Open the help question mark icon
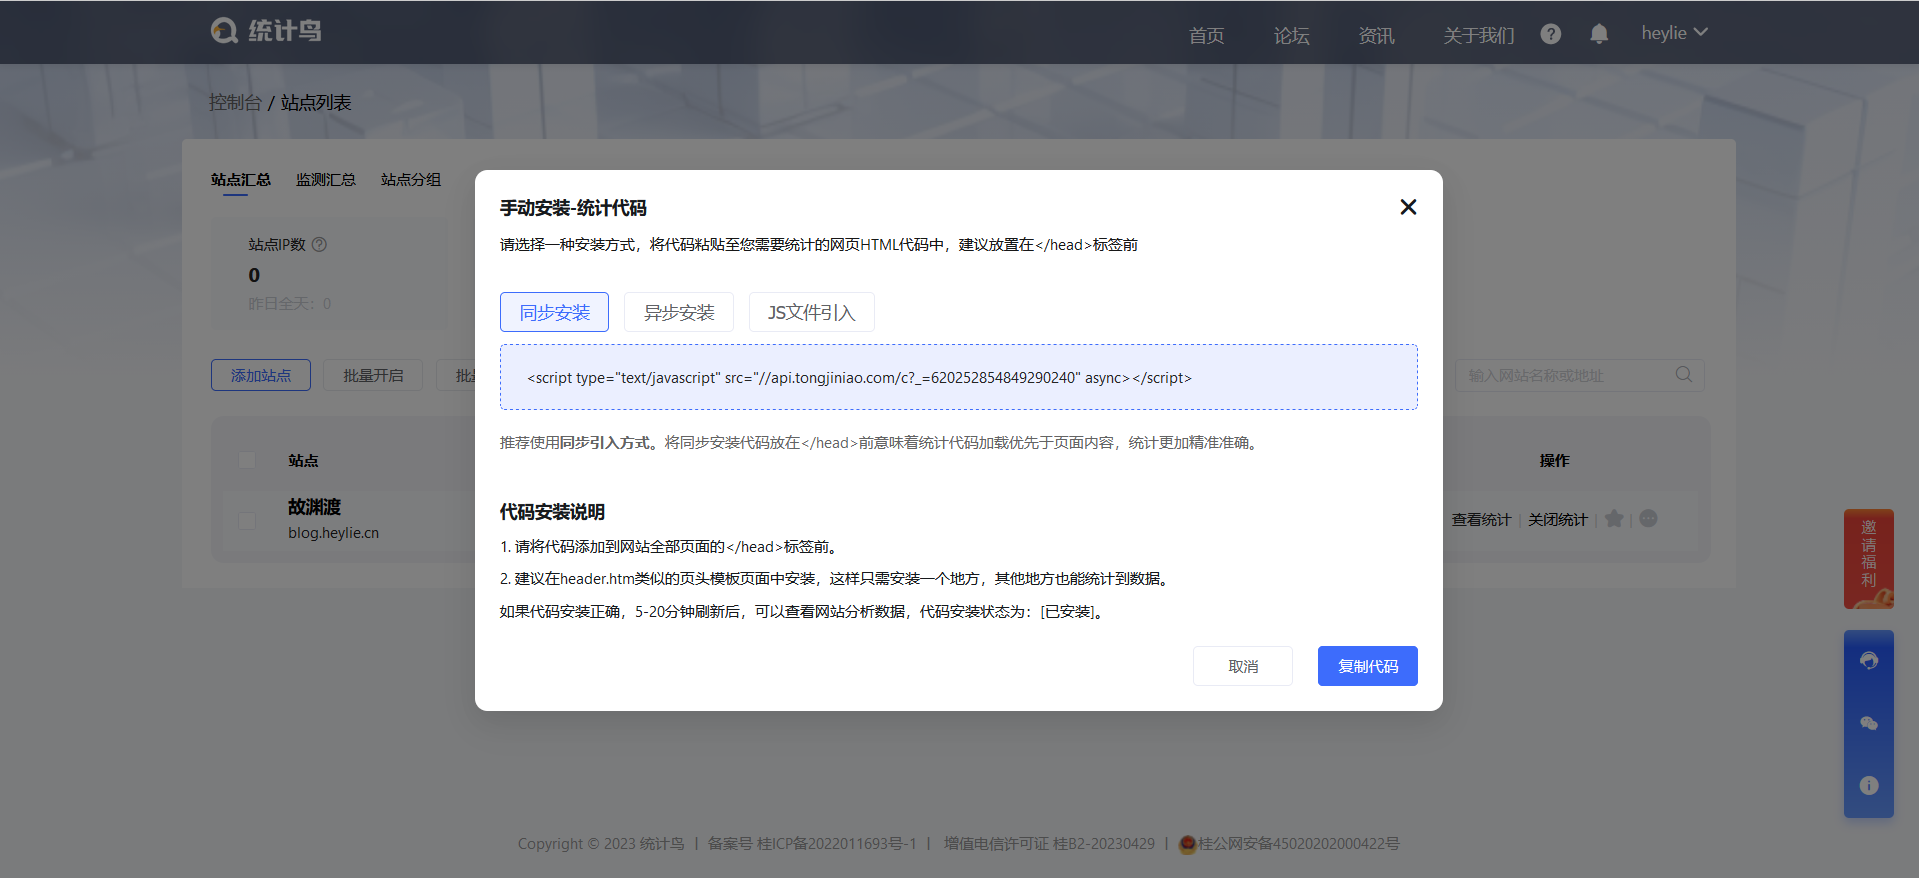The height and width of the screenshot is (878, 1919). 1550,34
